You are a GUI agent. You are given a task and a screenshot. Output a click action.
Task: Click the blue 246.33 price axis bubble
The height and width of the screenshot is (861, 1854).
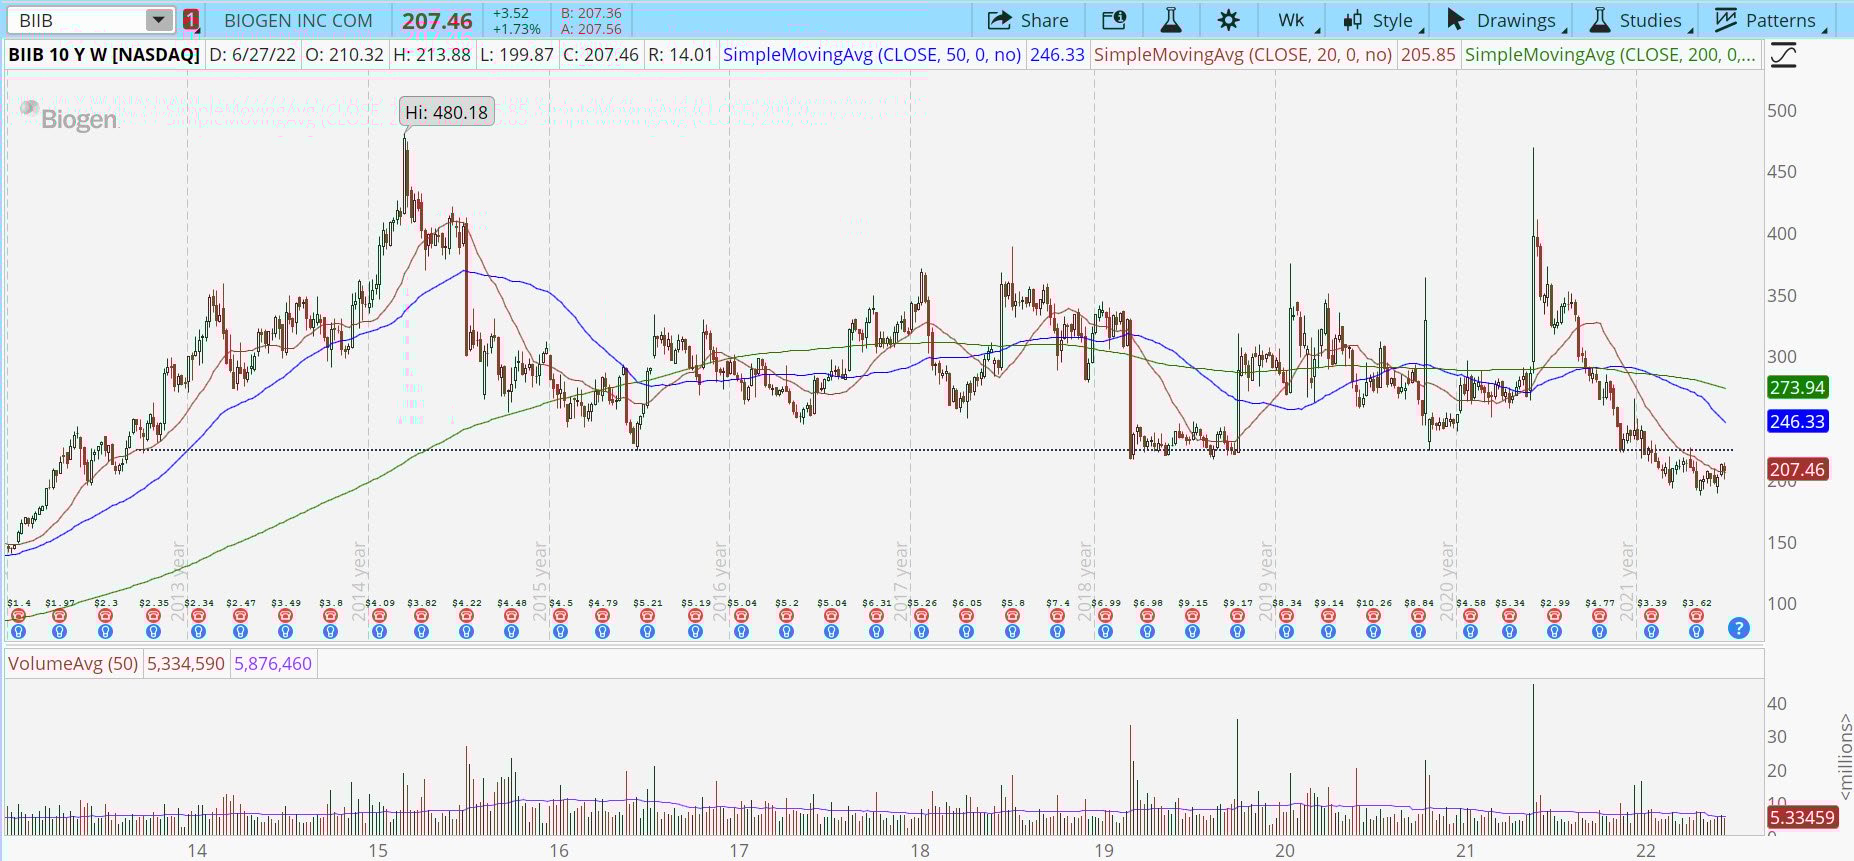pyautogui.click(x=1797, y=422)
